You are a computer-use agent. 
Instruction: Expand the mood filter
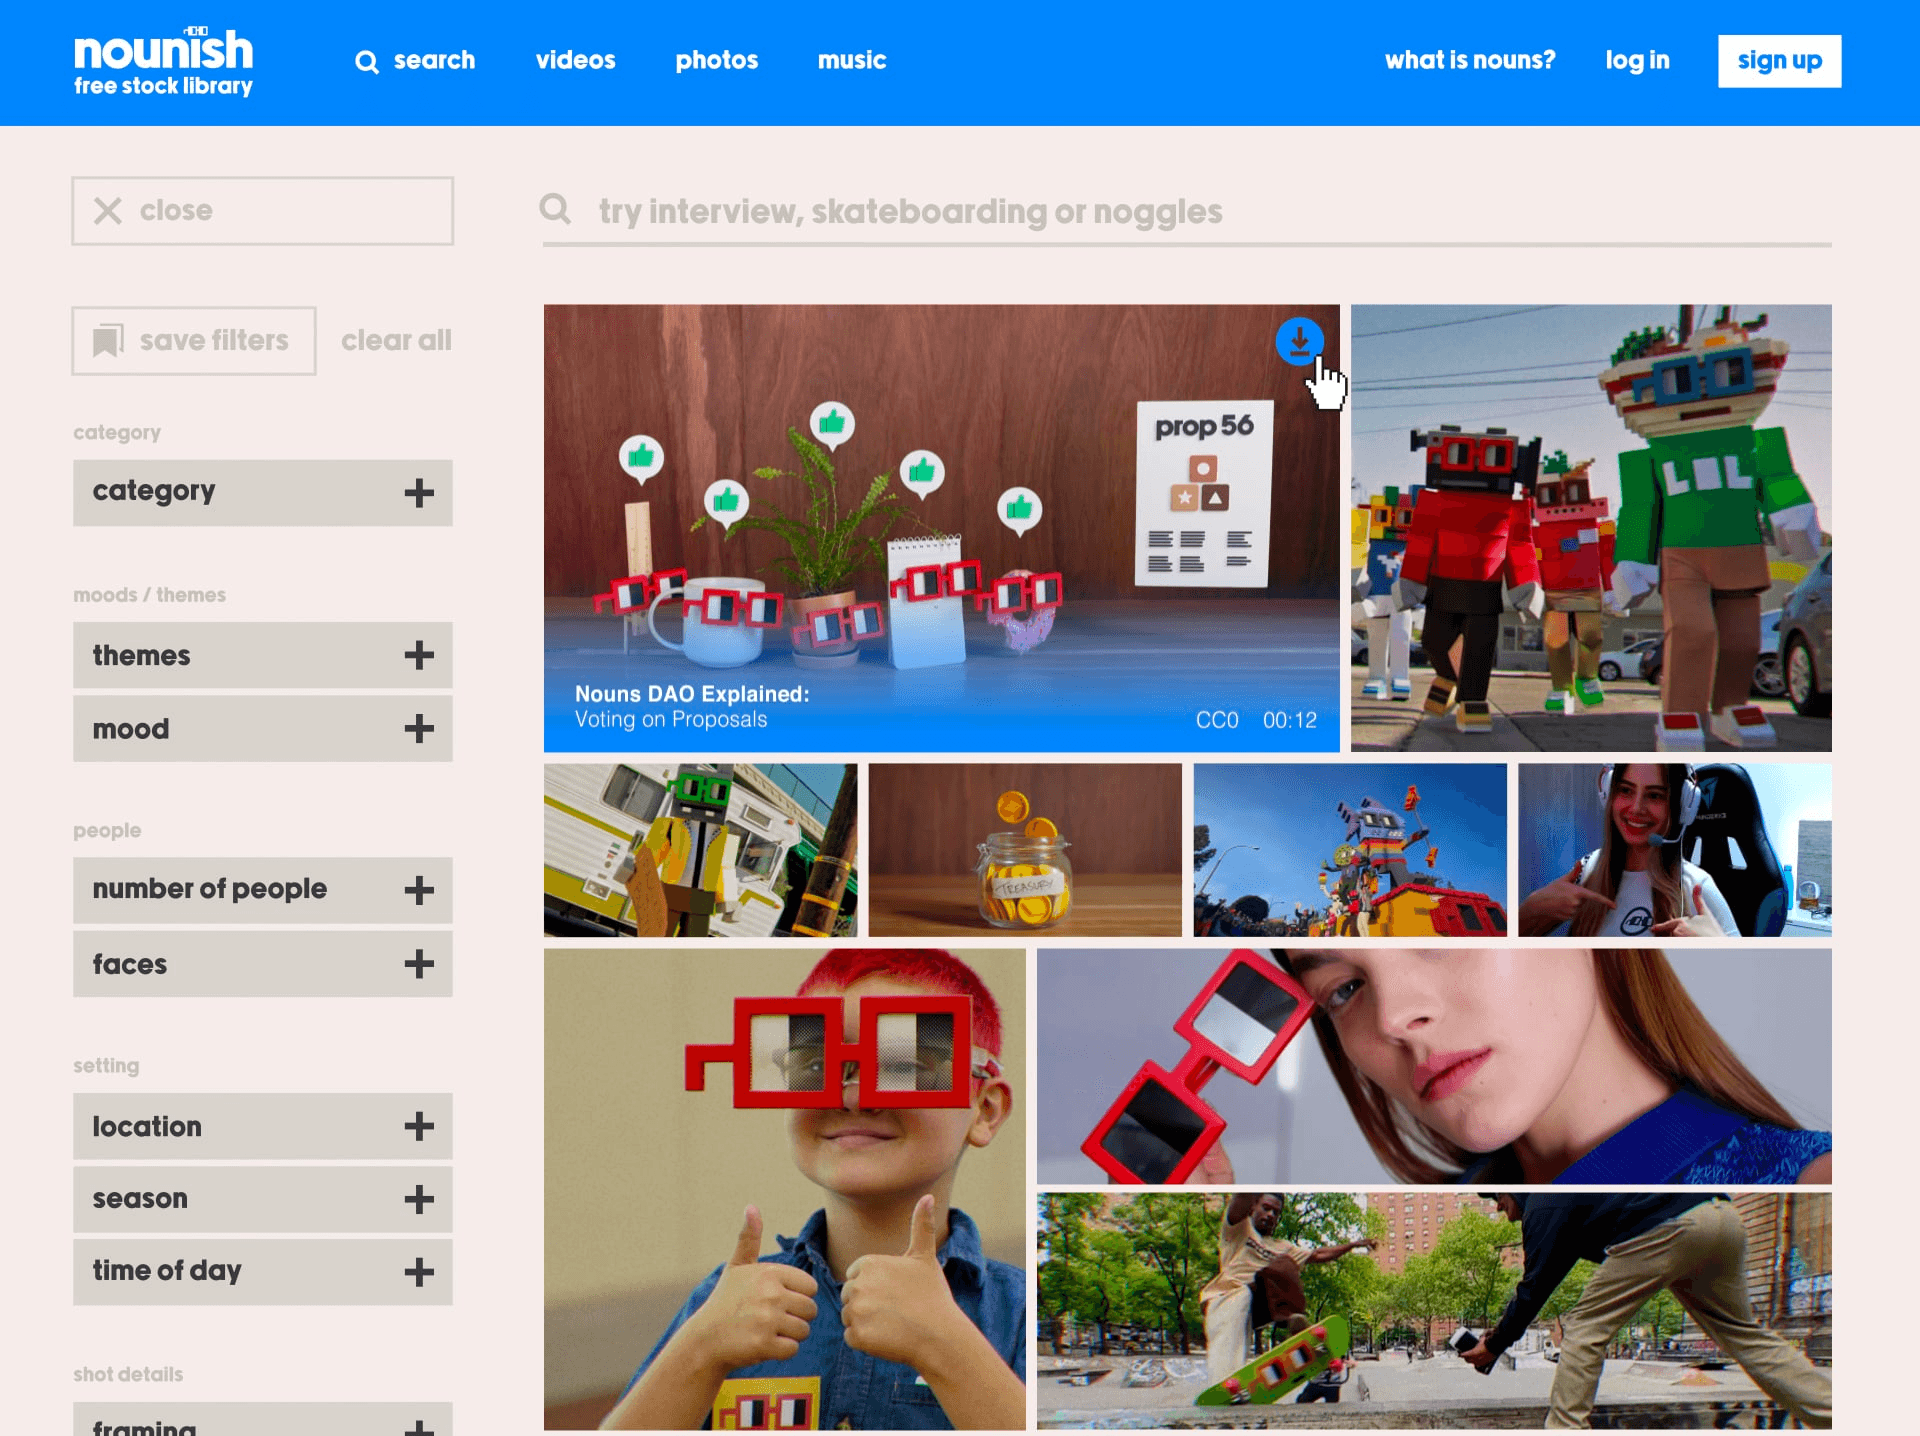click(x=419, y=729)
